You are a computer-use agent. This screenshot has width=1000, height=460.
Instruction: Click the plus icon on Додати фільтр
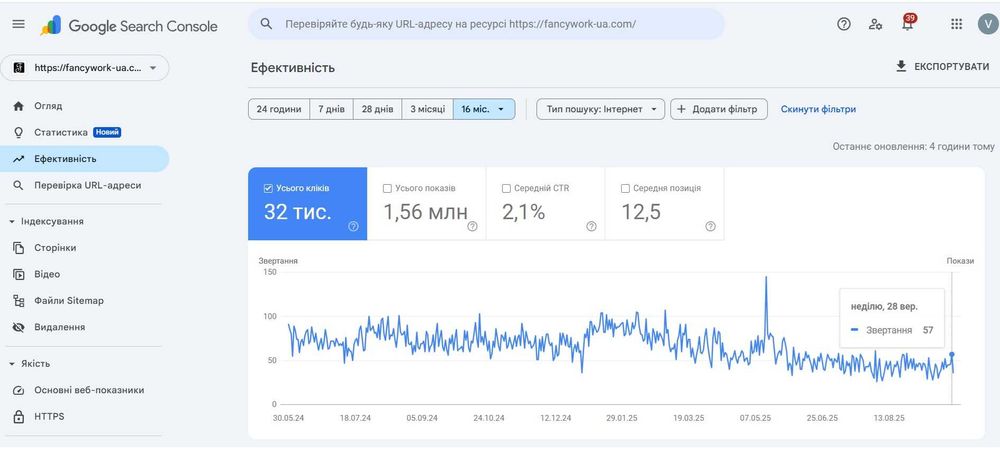pos(680,109)
